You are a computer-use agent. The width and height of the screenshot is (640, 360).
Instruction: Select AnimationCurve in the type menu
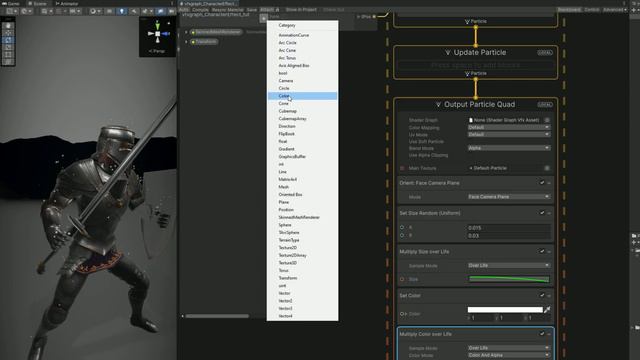pos(302,35)
